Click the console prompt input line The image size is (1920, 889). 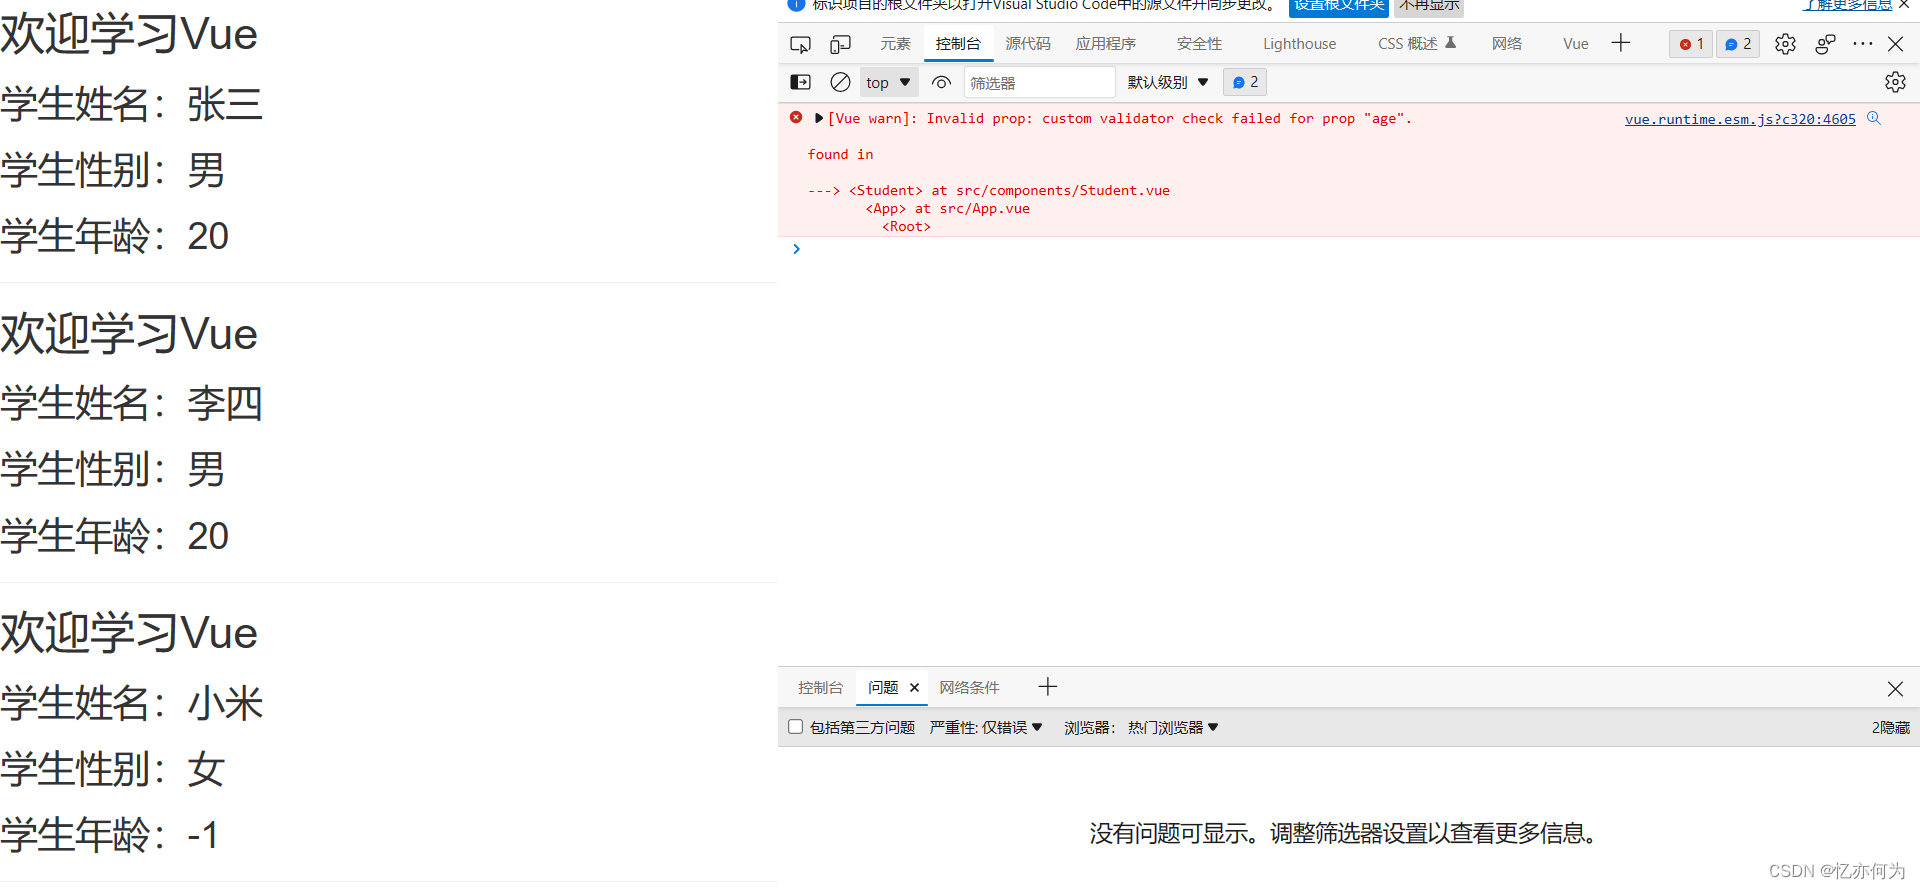1350,249
